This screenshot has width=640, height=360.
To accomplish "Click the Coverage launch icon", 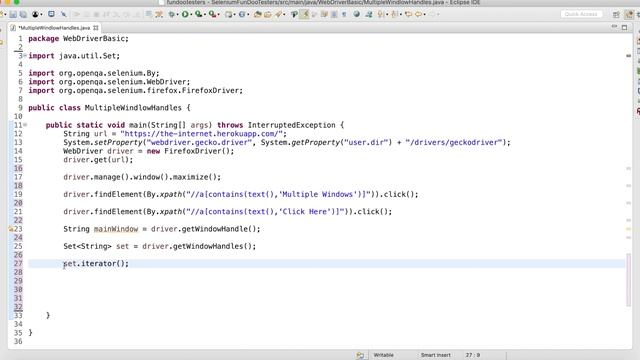I will point(198,14).
